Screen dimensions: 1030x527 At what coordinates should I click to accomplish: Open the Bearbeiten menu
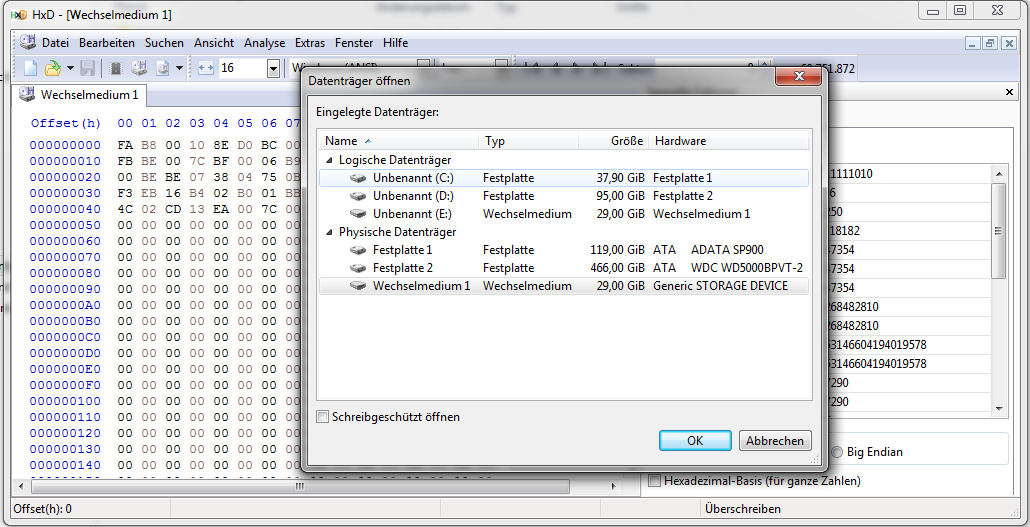pyautogui.click(x=106, y=43)
